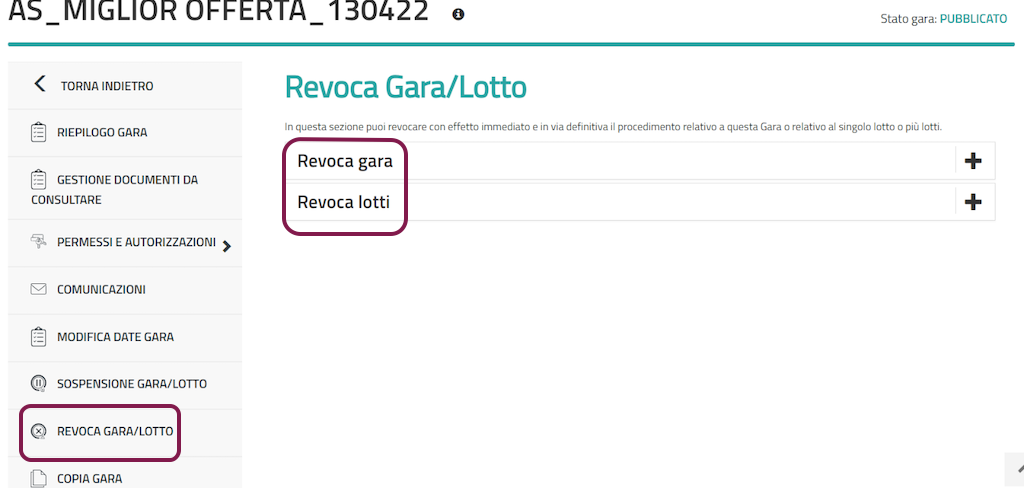
Task: Click the key icon for Permessi e Autorizzazioni
Action: (39, 242)
